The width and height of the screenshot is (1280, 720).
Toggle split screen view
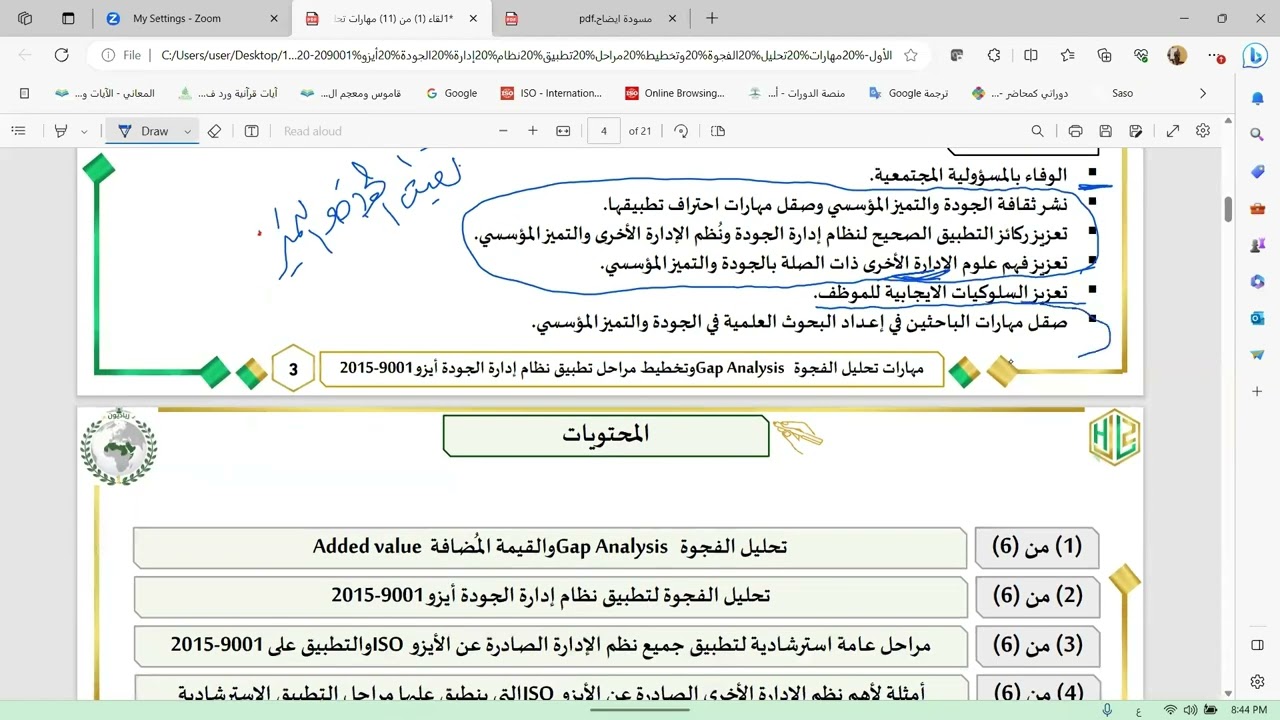[x=1030, y=56]
